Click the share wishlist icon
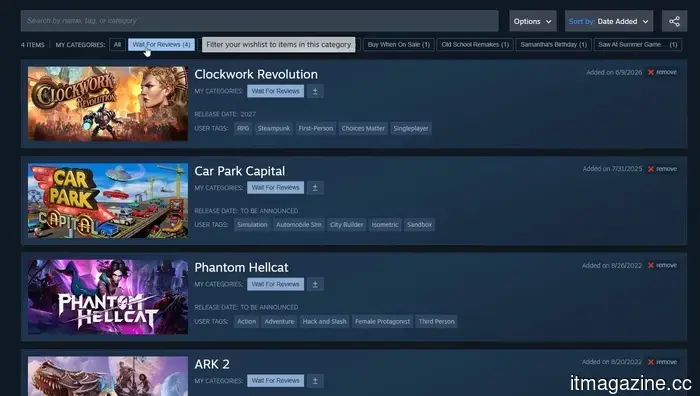This screenshot has width=700, height=396. coord(674,21)
